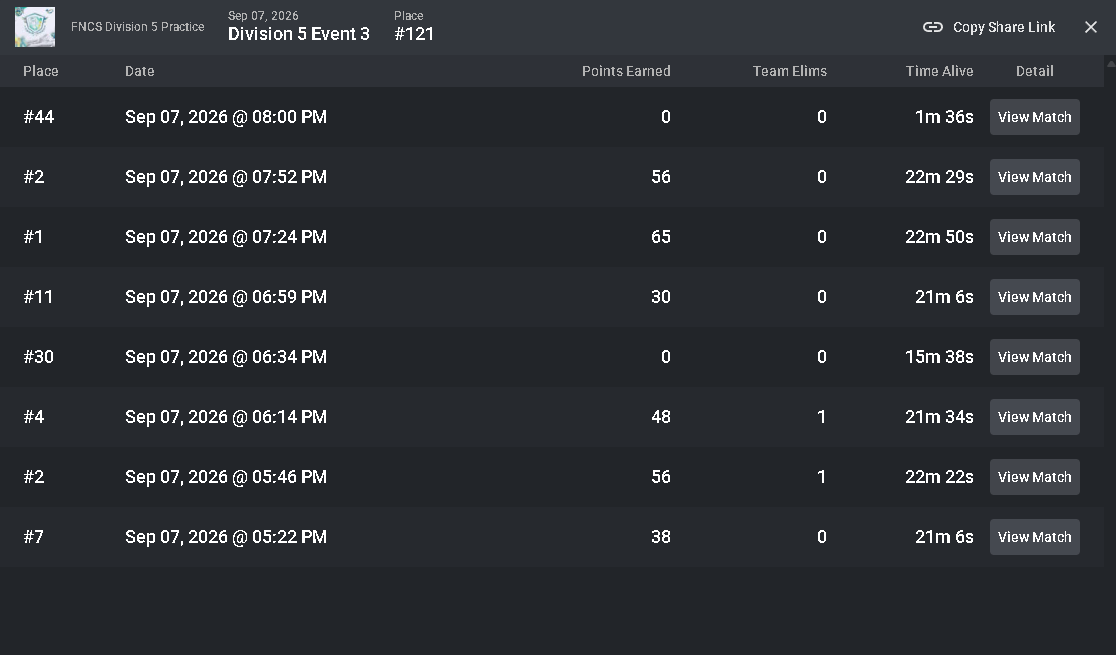
Task: Open View Match for the #1 placement
Action: pyautogui.click(x=1034, y=237)
